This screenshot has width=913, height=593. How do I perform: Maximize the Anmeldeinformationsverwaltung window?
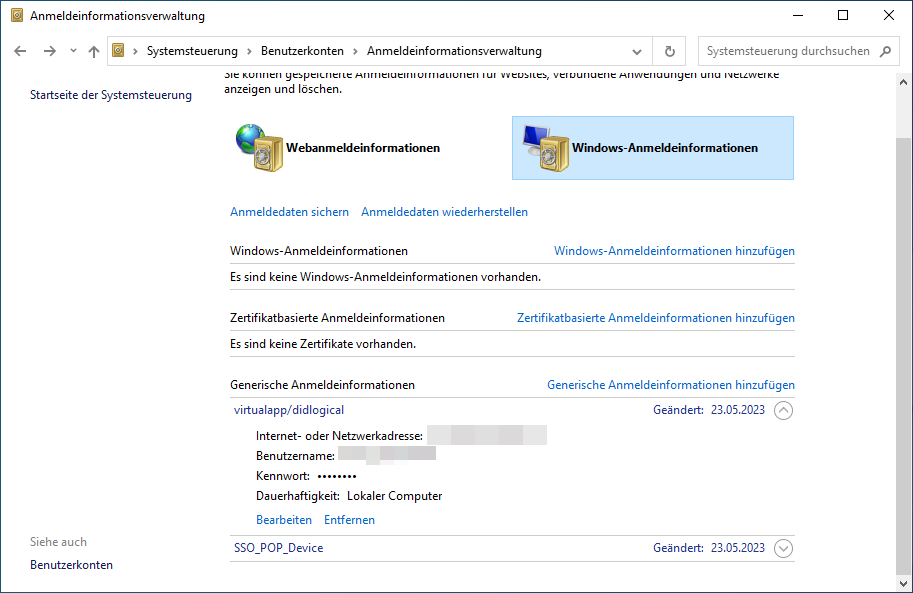point(843,16)
